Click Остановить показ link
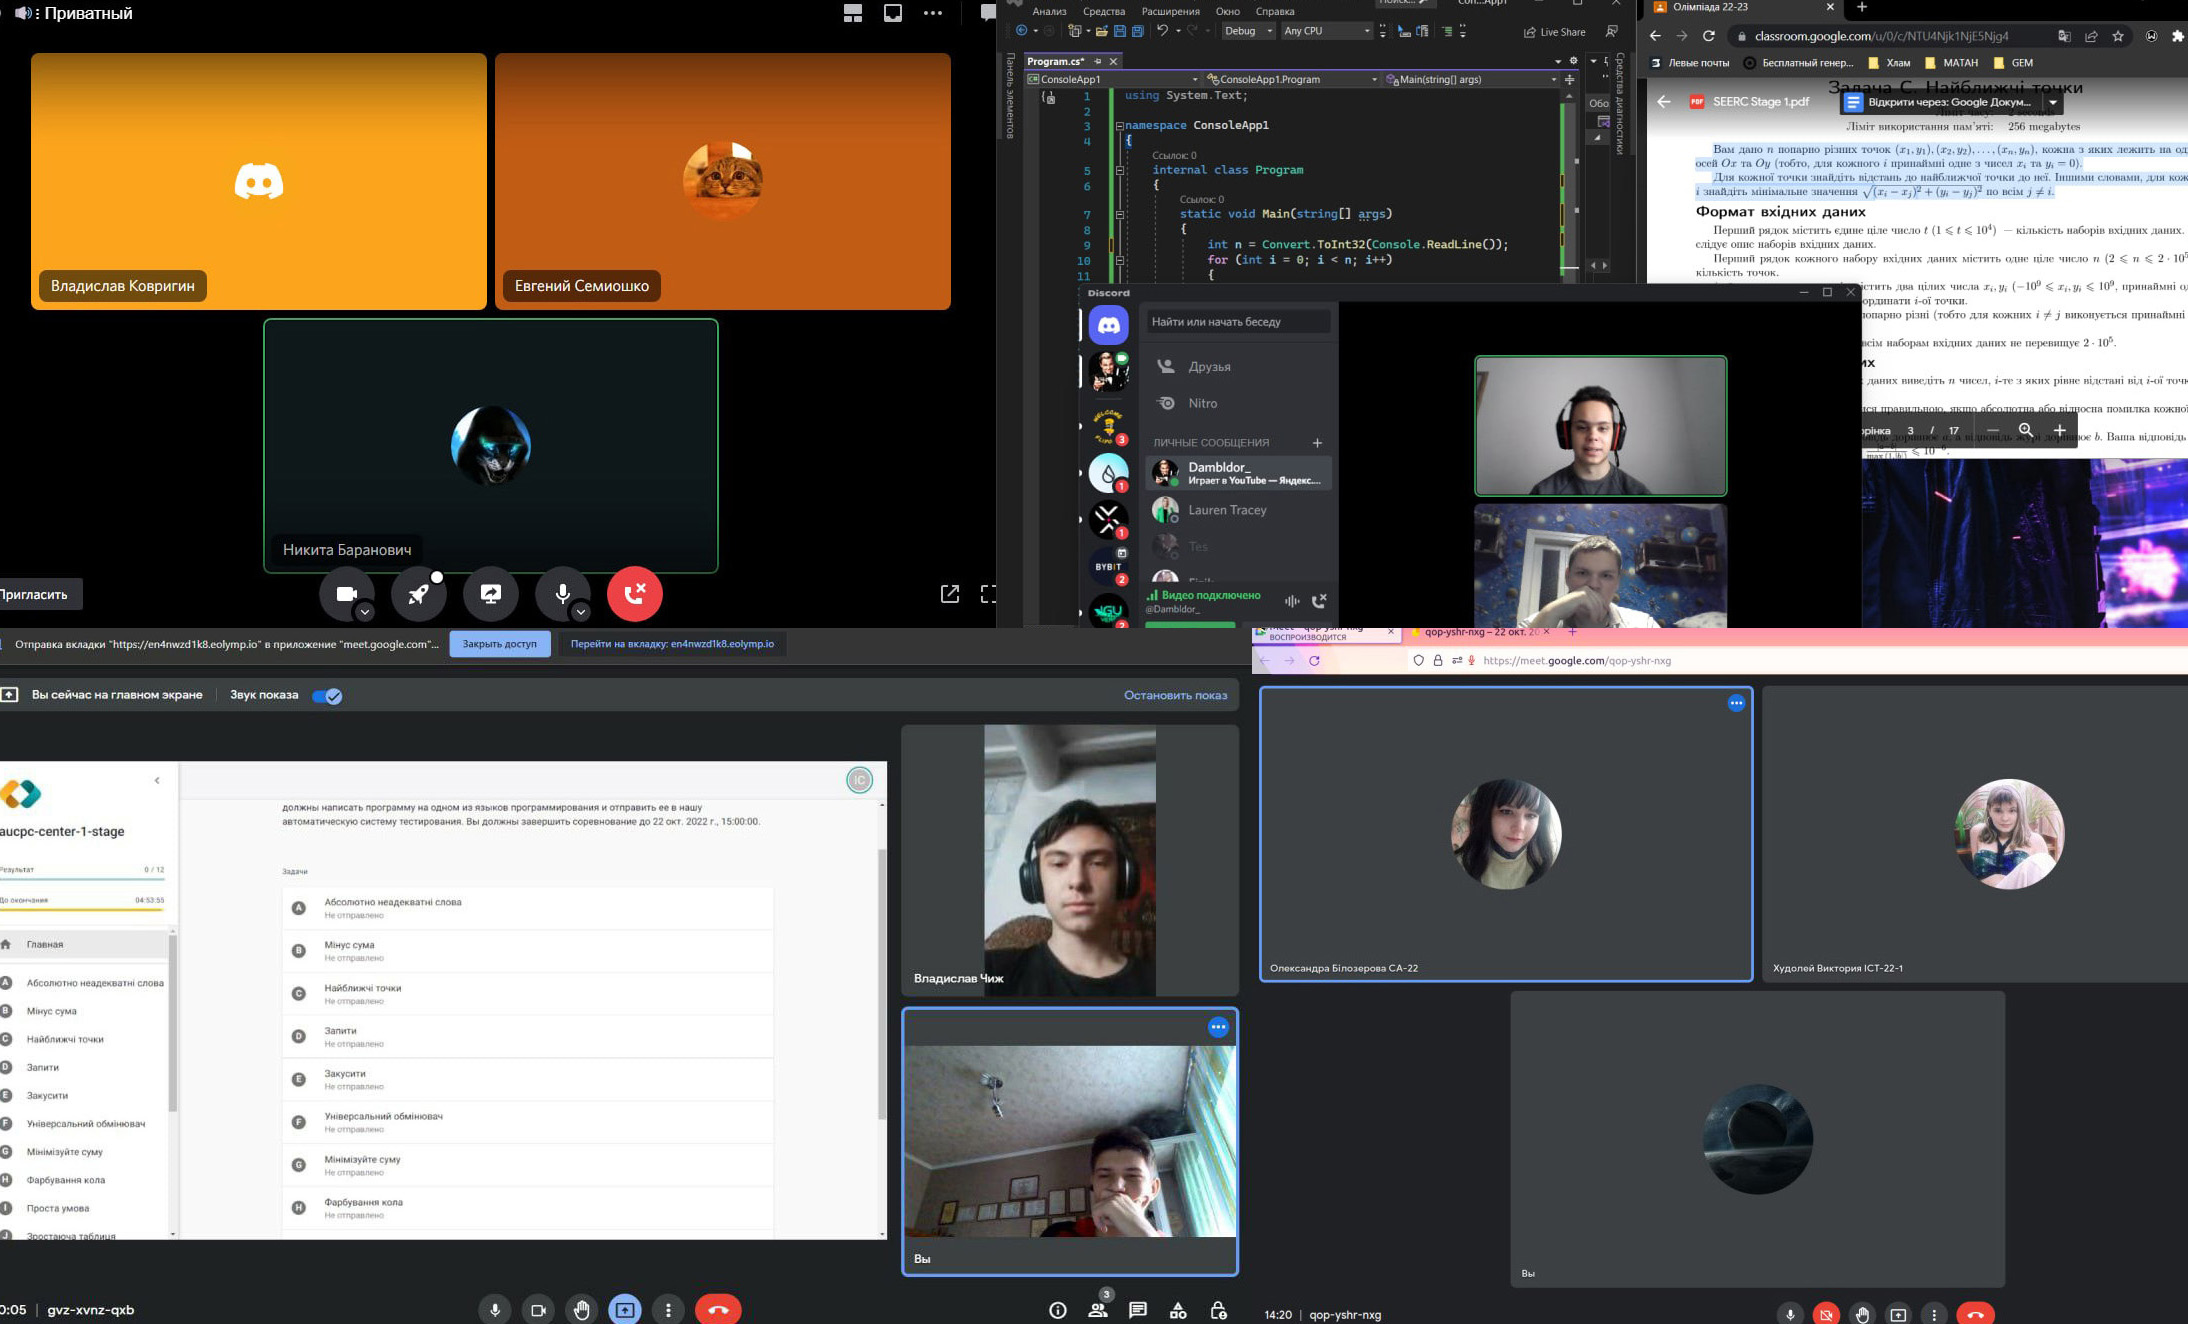 coord(1175,695)
